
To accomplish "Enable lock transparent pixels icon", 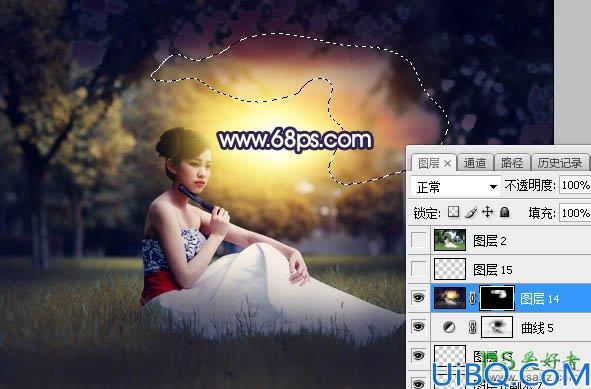I will (453, 212).
